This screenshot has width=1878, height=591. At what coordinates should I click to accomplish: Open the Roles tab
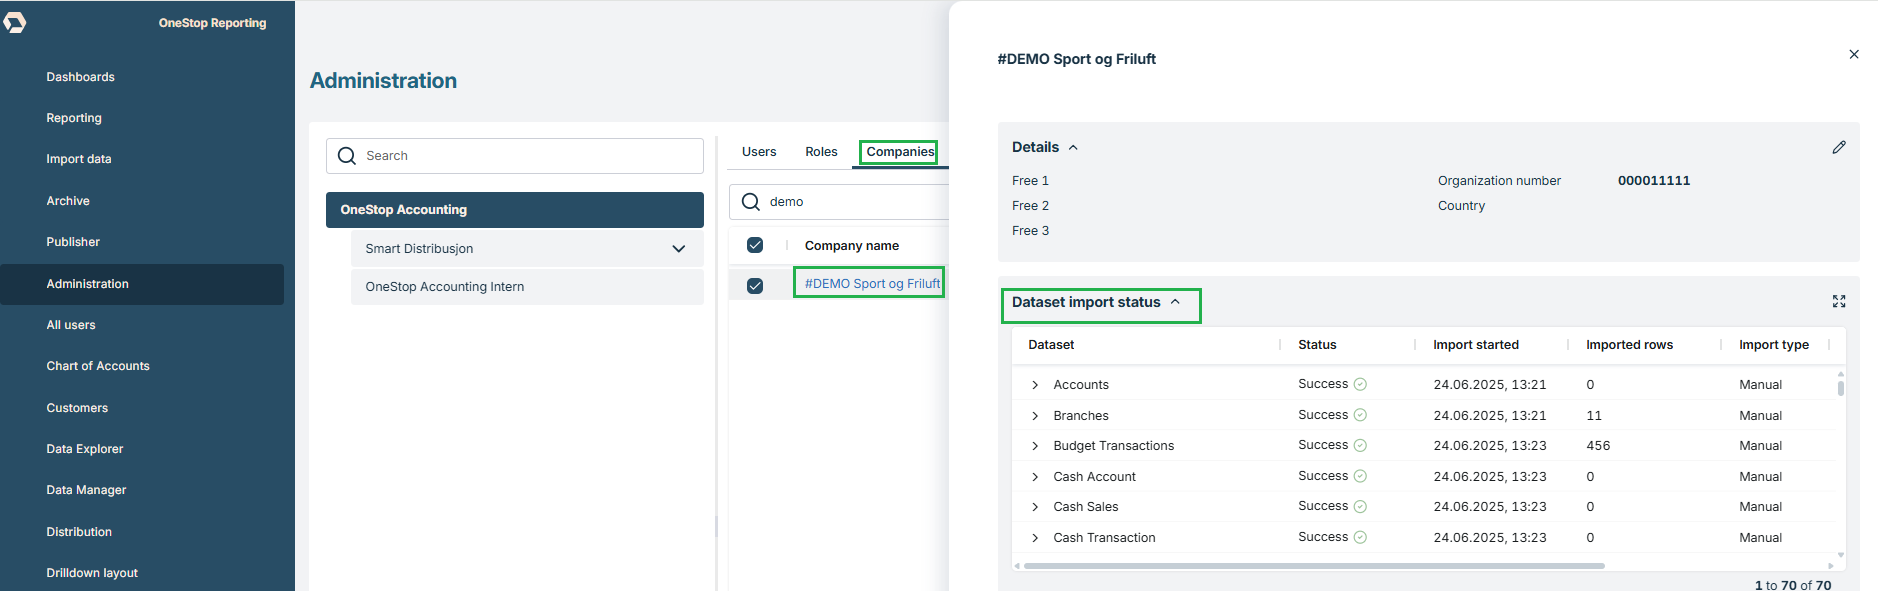pos(821,152)
